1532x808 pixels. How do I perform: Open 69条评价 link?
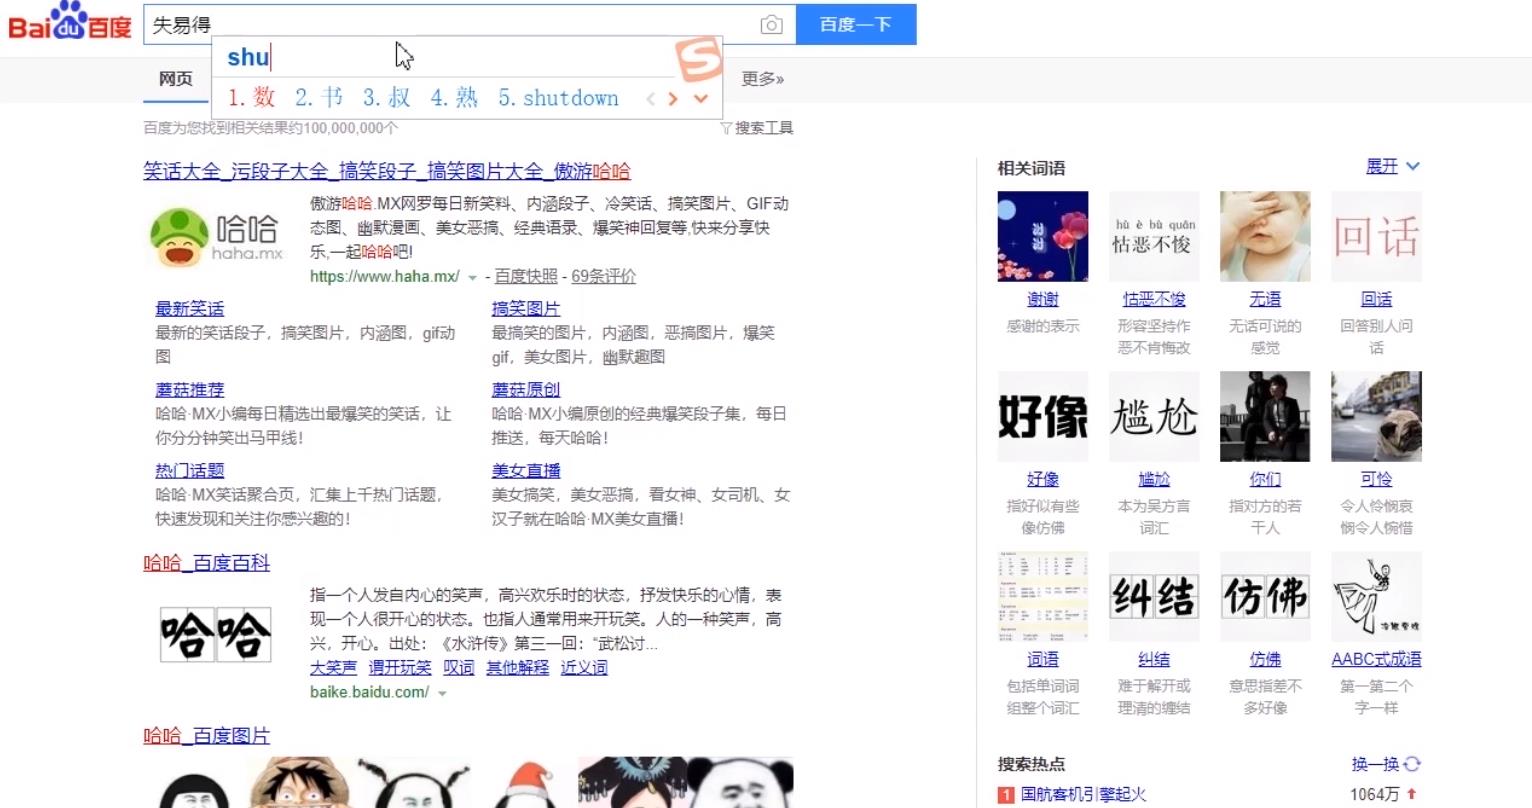tap(603, 276)
